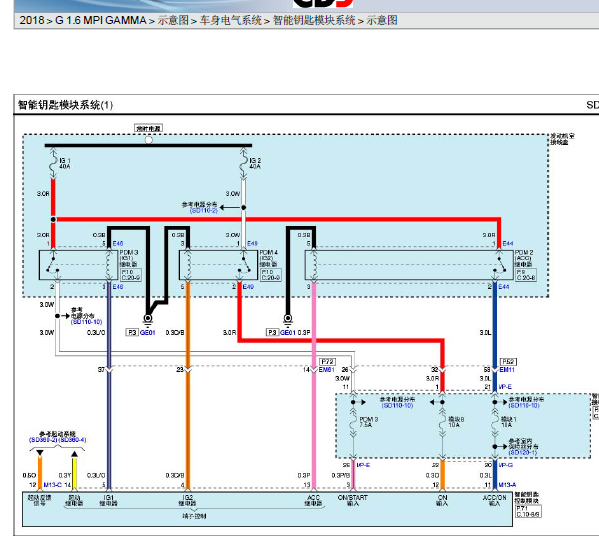Viewport: 599px width, 554px height.
Task: Click the 智能钥匙模块系统 breadcrumb link
Action: click(x=314, y=20)
